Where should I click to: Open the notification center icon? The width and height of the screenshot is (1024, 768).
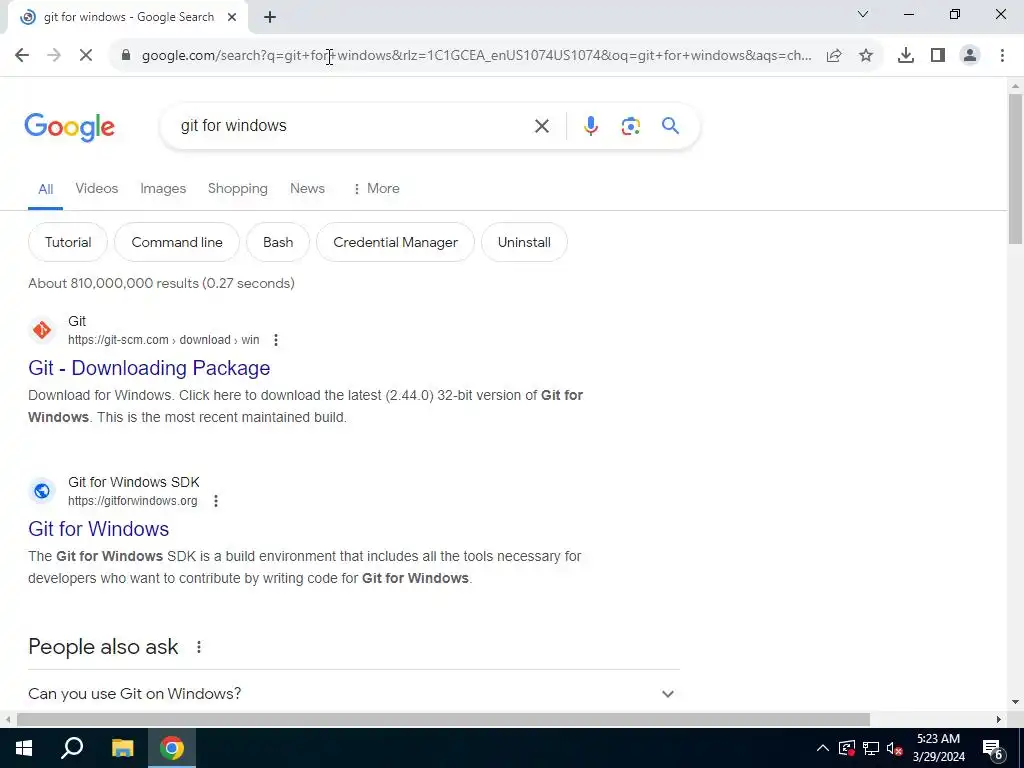click(993, 749)
